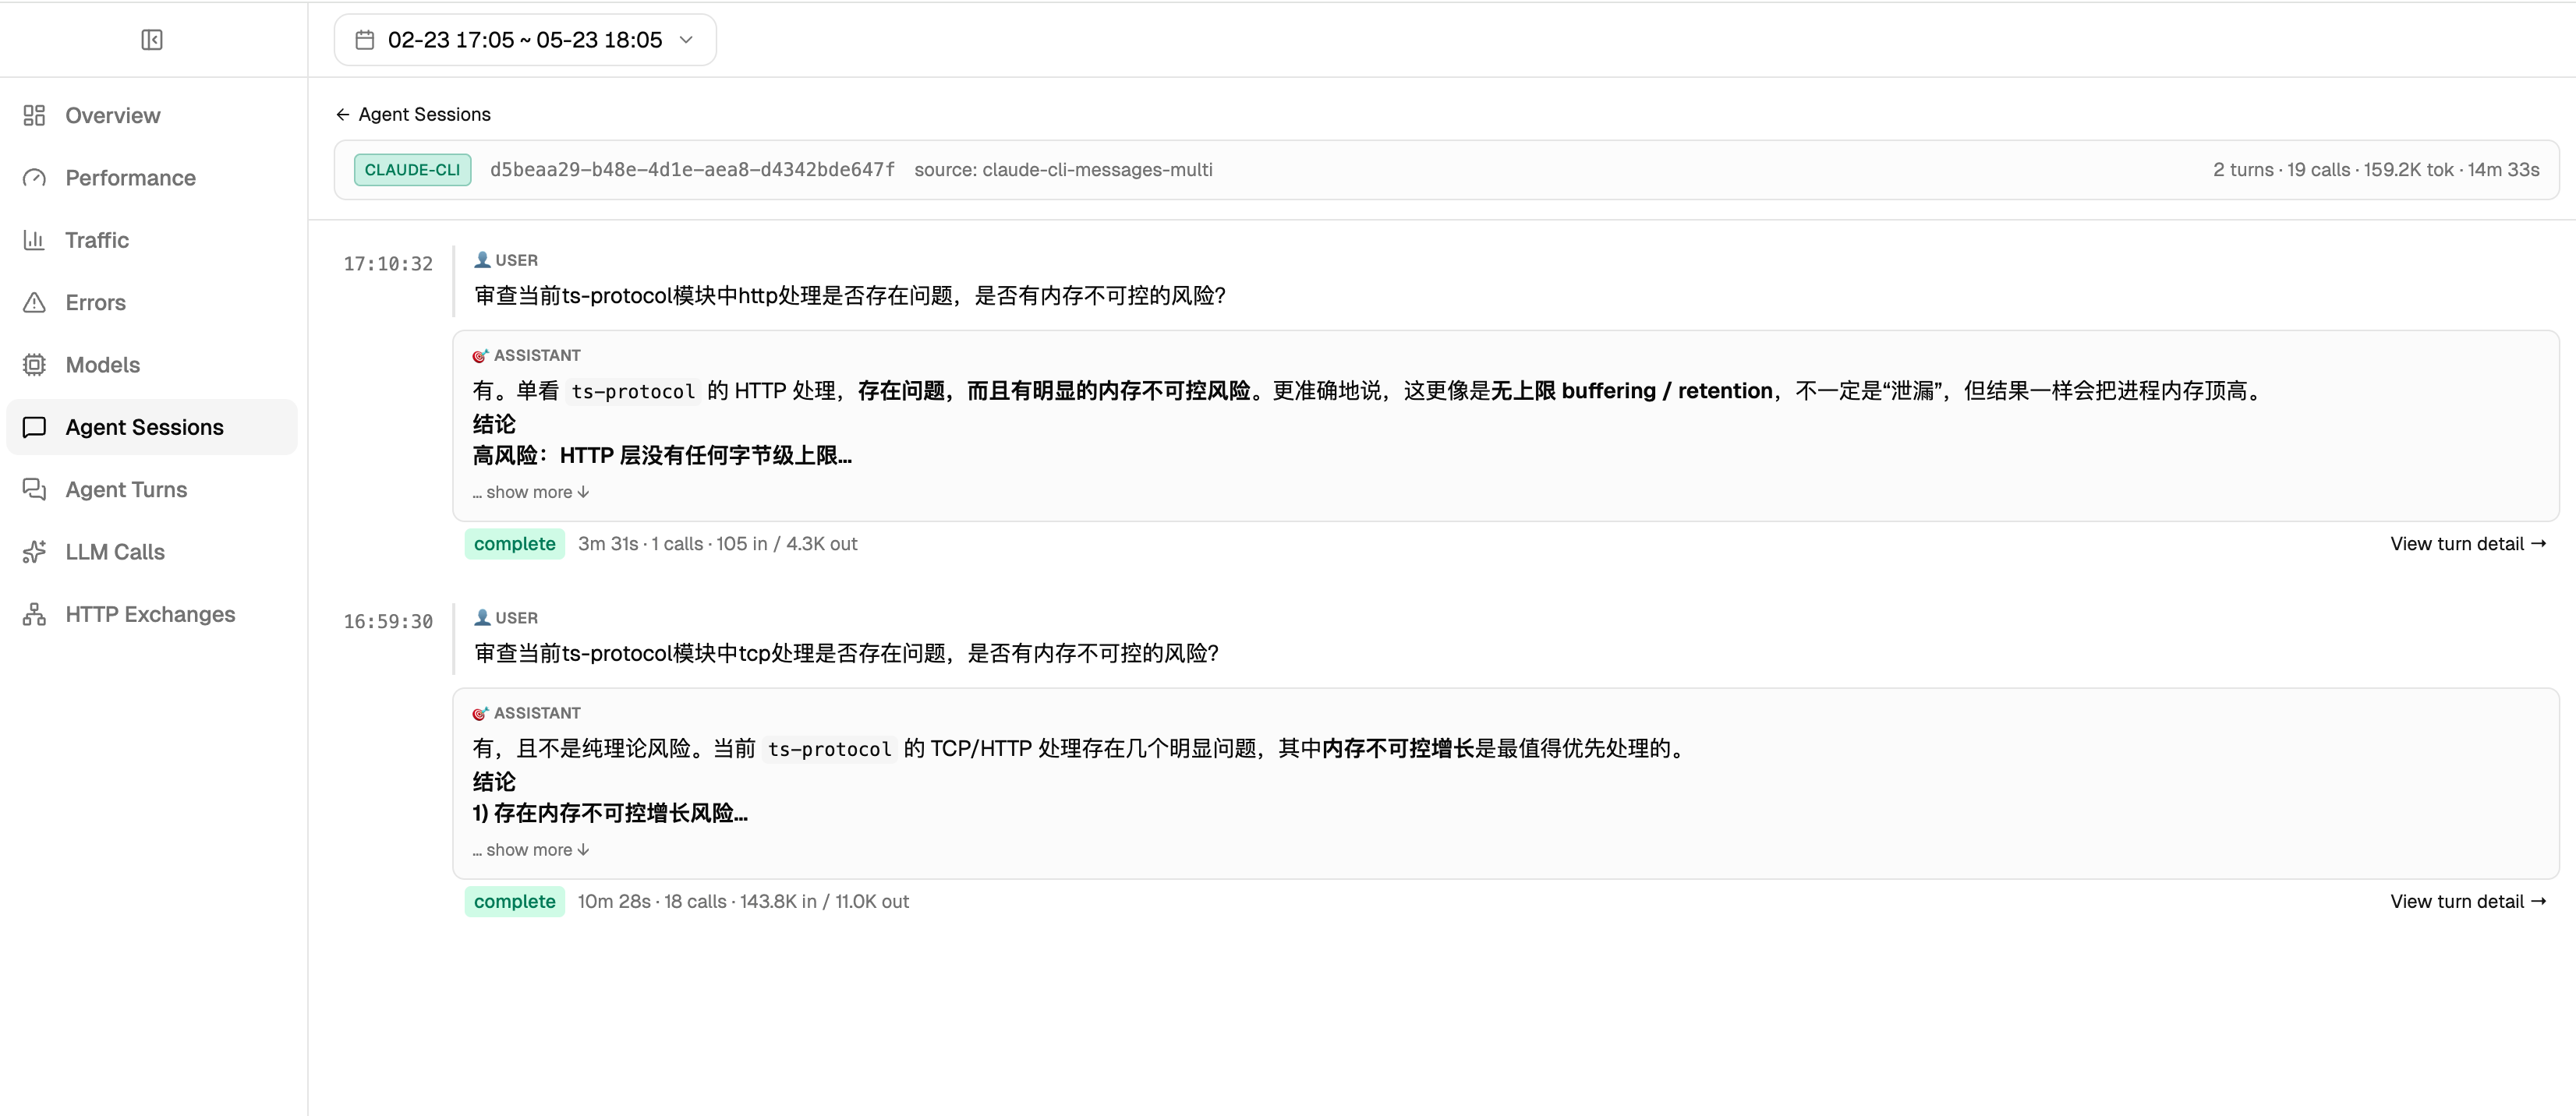Click the session summary 2 turns · 19 calls
The image size is (2576, 1116).
coord(2376,170)
